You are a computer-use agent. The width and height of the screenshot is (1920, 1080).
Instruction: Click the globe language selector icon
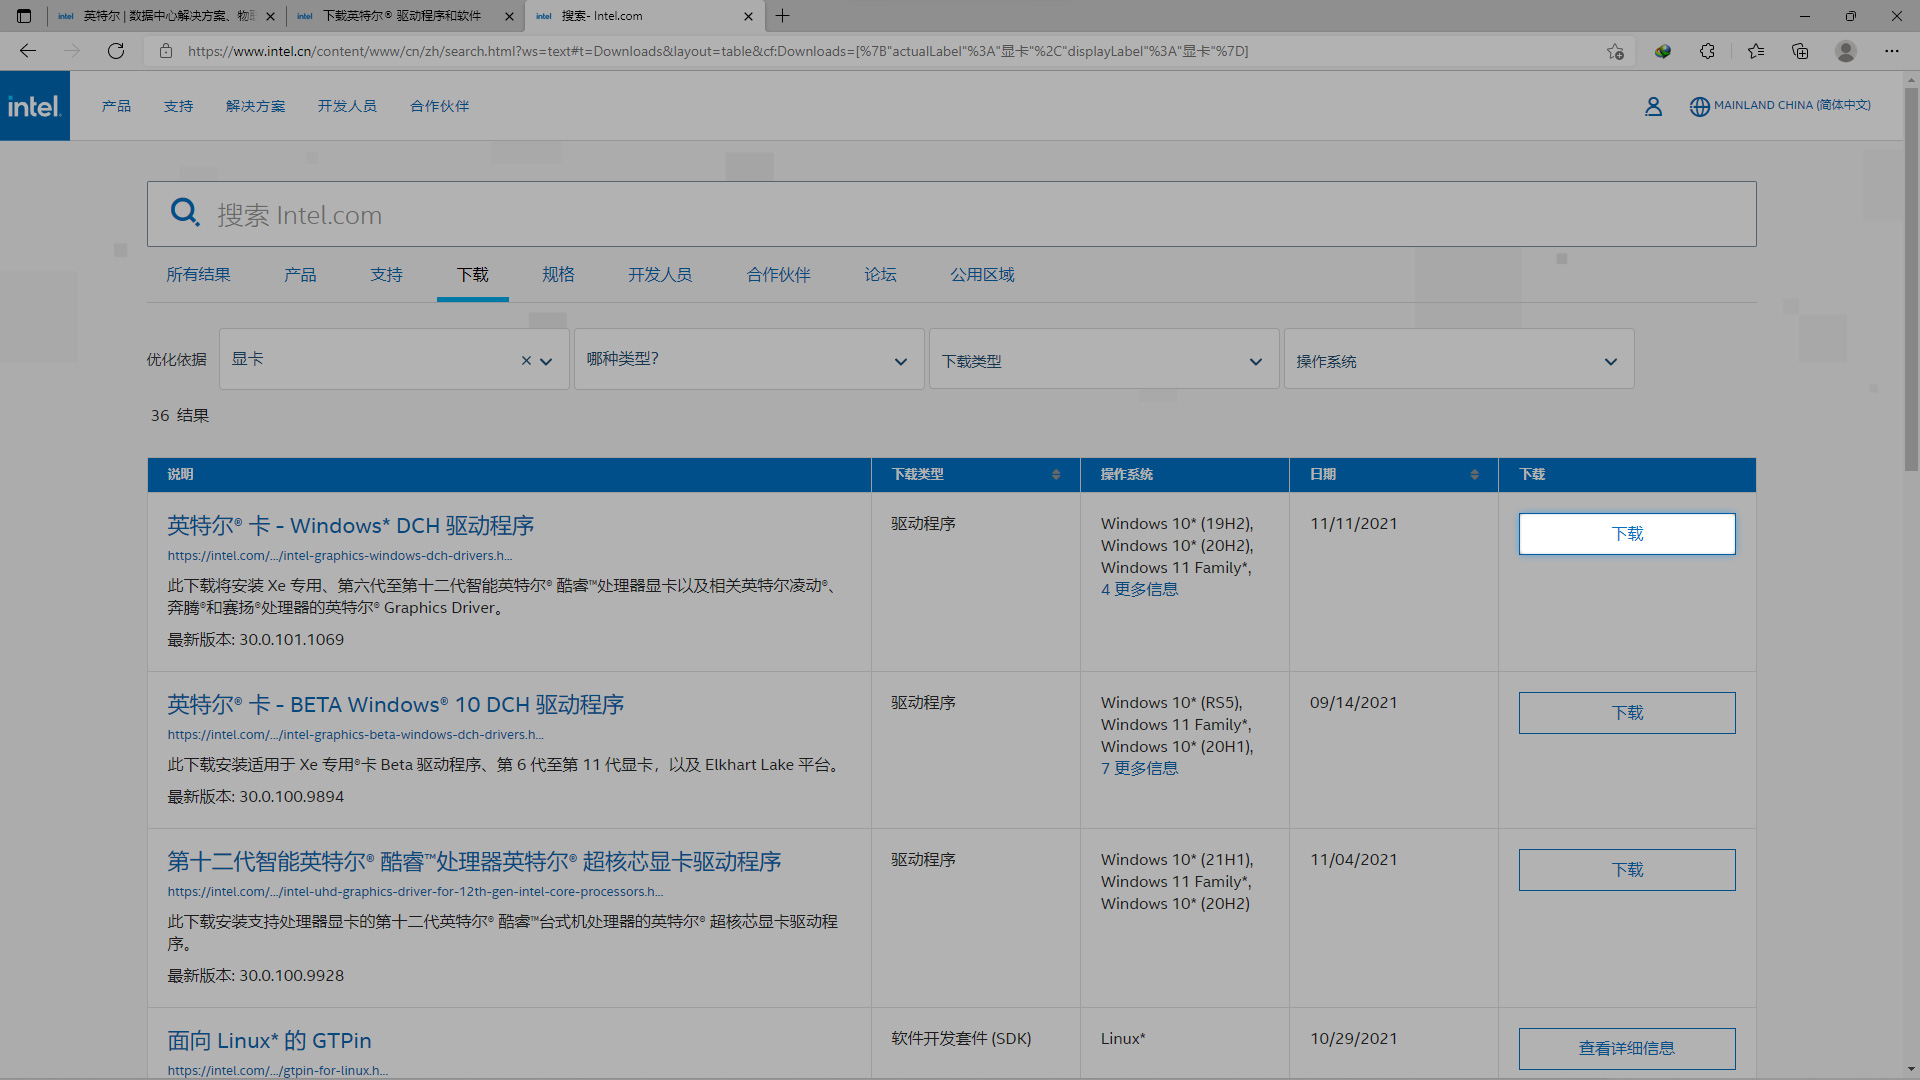point(1699,106)
